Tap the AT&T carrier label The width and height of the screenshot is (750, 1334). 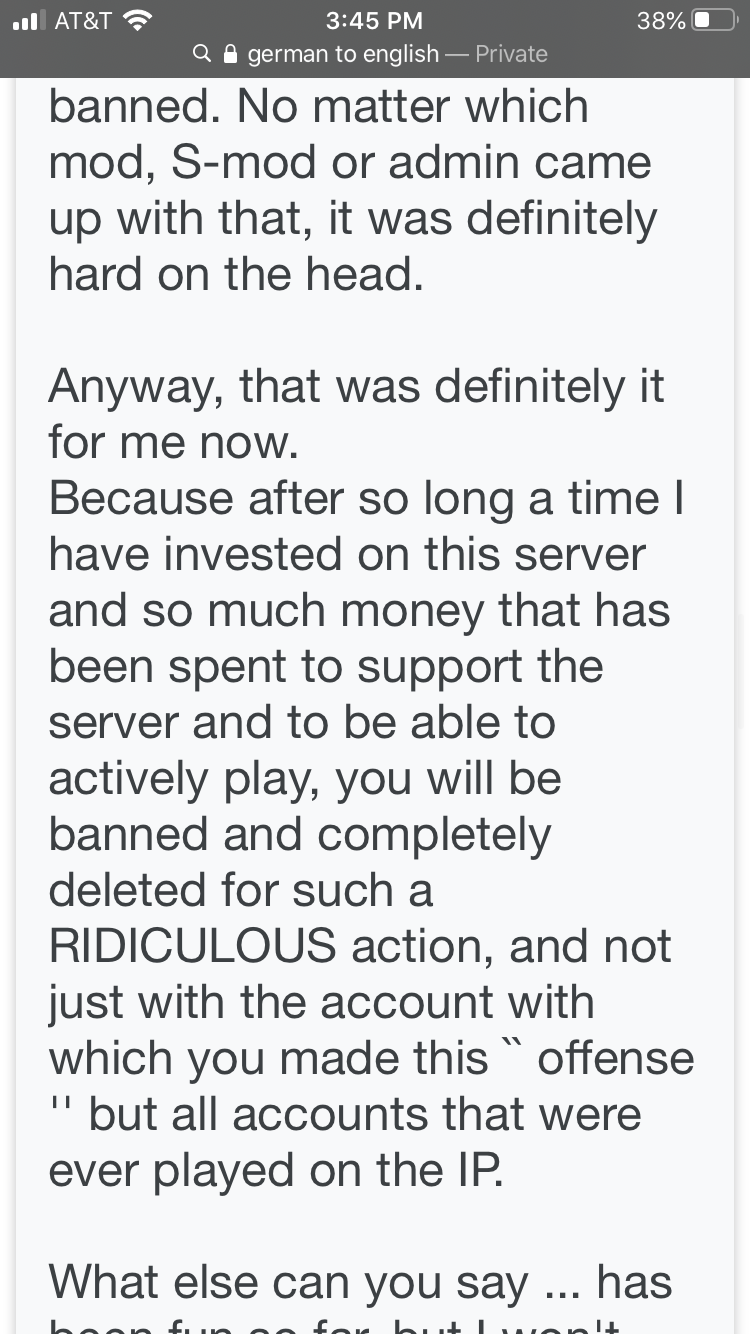click(x=83, y=21)
